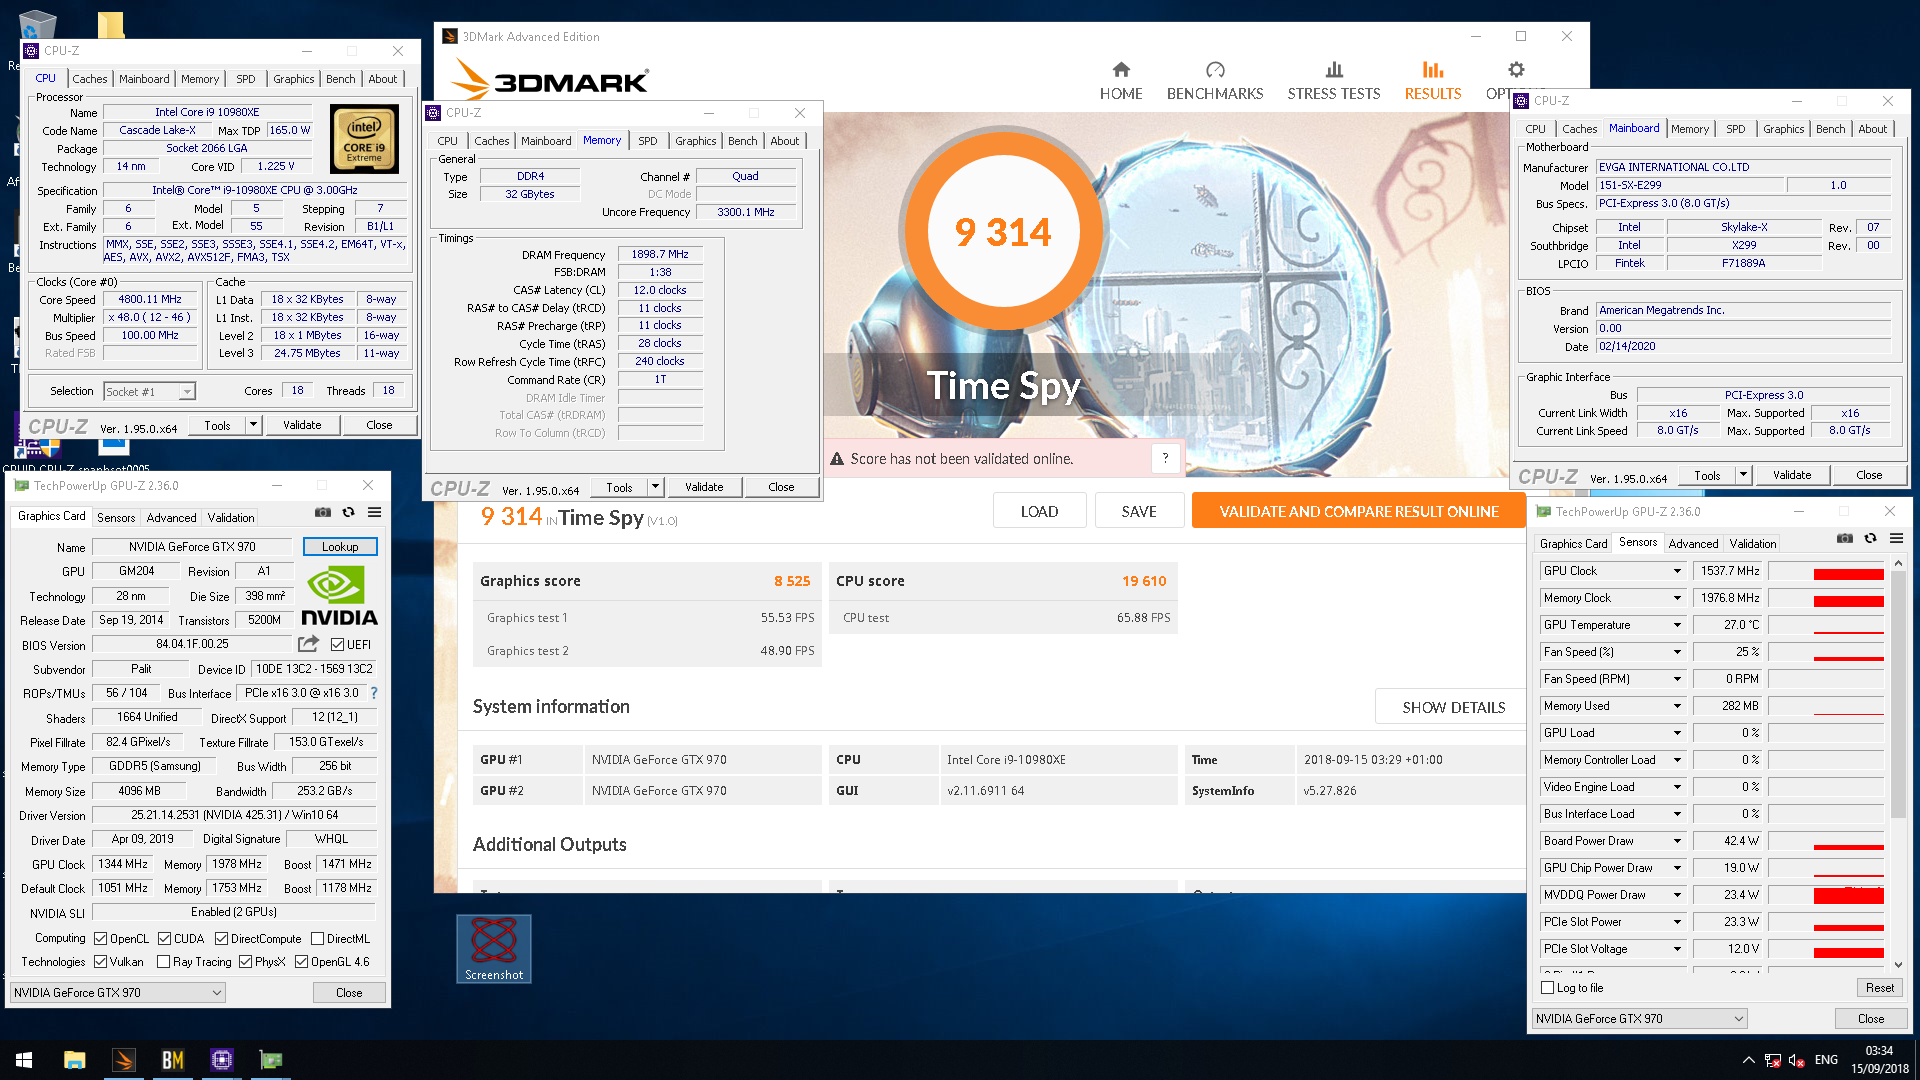
Task: Click the GPU-Z Sensors vertical scrollbar
Action: pos(1898,764)
